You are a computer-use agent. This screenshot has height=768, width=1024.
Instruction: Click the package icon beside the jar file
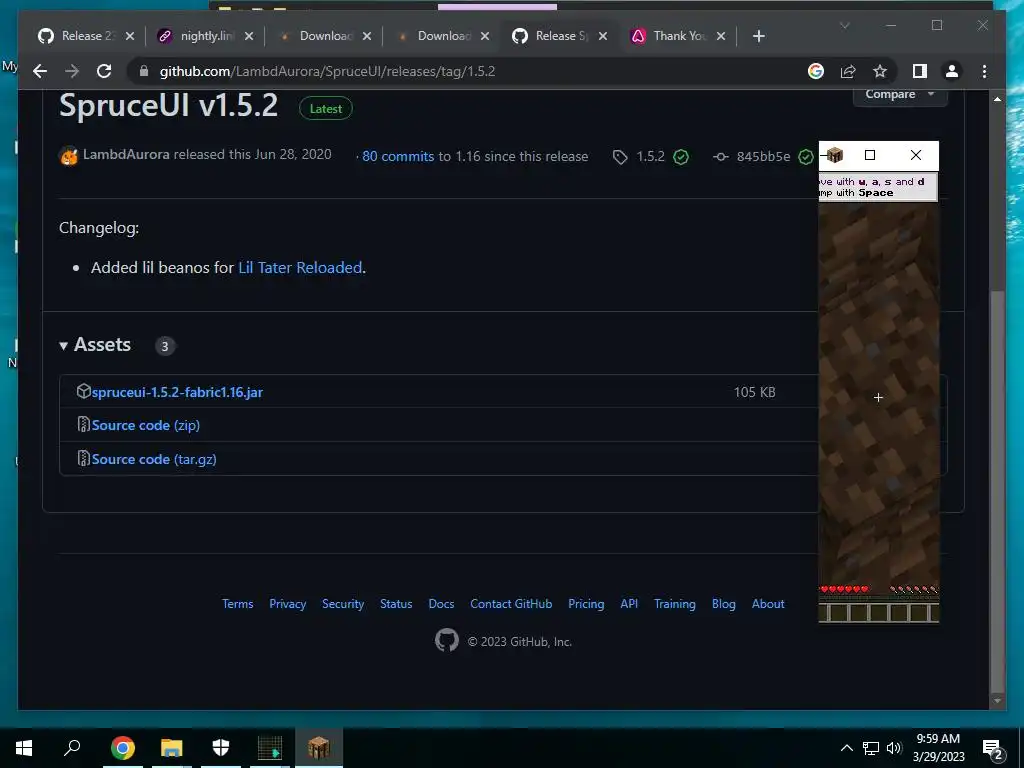tap(83, 391)
